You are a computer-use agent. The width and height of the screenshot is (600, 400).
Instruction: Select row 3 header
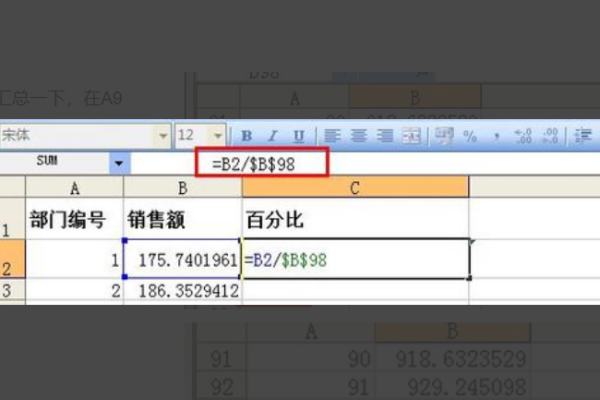tap(12, 291)
